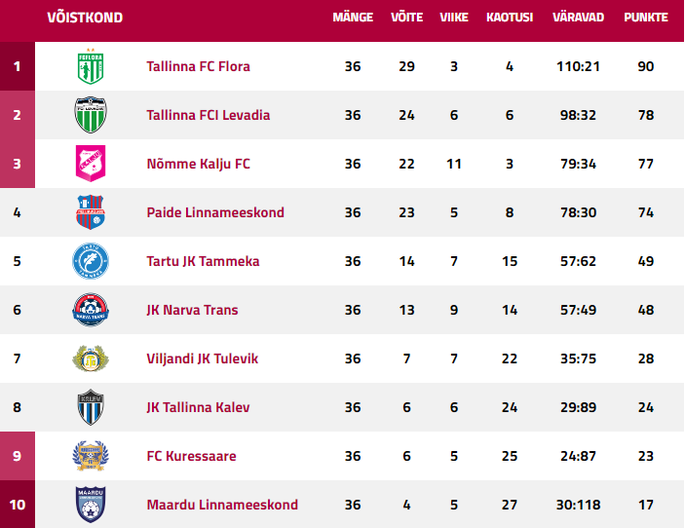Click the VÕISTKOND column header
Screen dimensions: 685x528
click(85, 17)
